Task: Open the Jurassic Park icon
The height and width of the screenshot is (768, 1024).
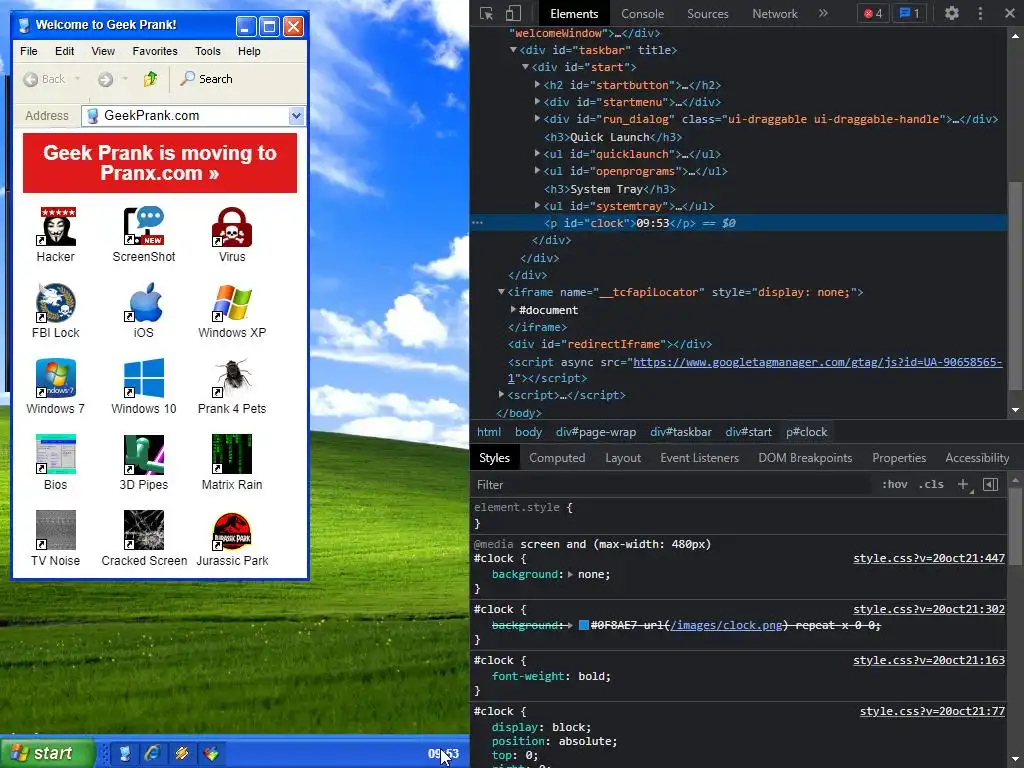Action: tap(232, 530)
